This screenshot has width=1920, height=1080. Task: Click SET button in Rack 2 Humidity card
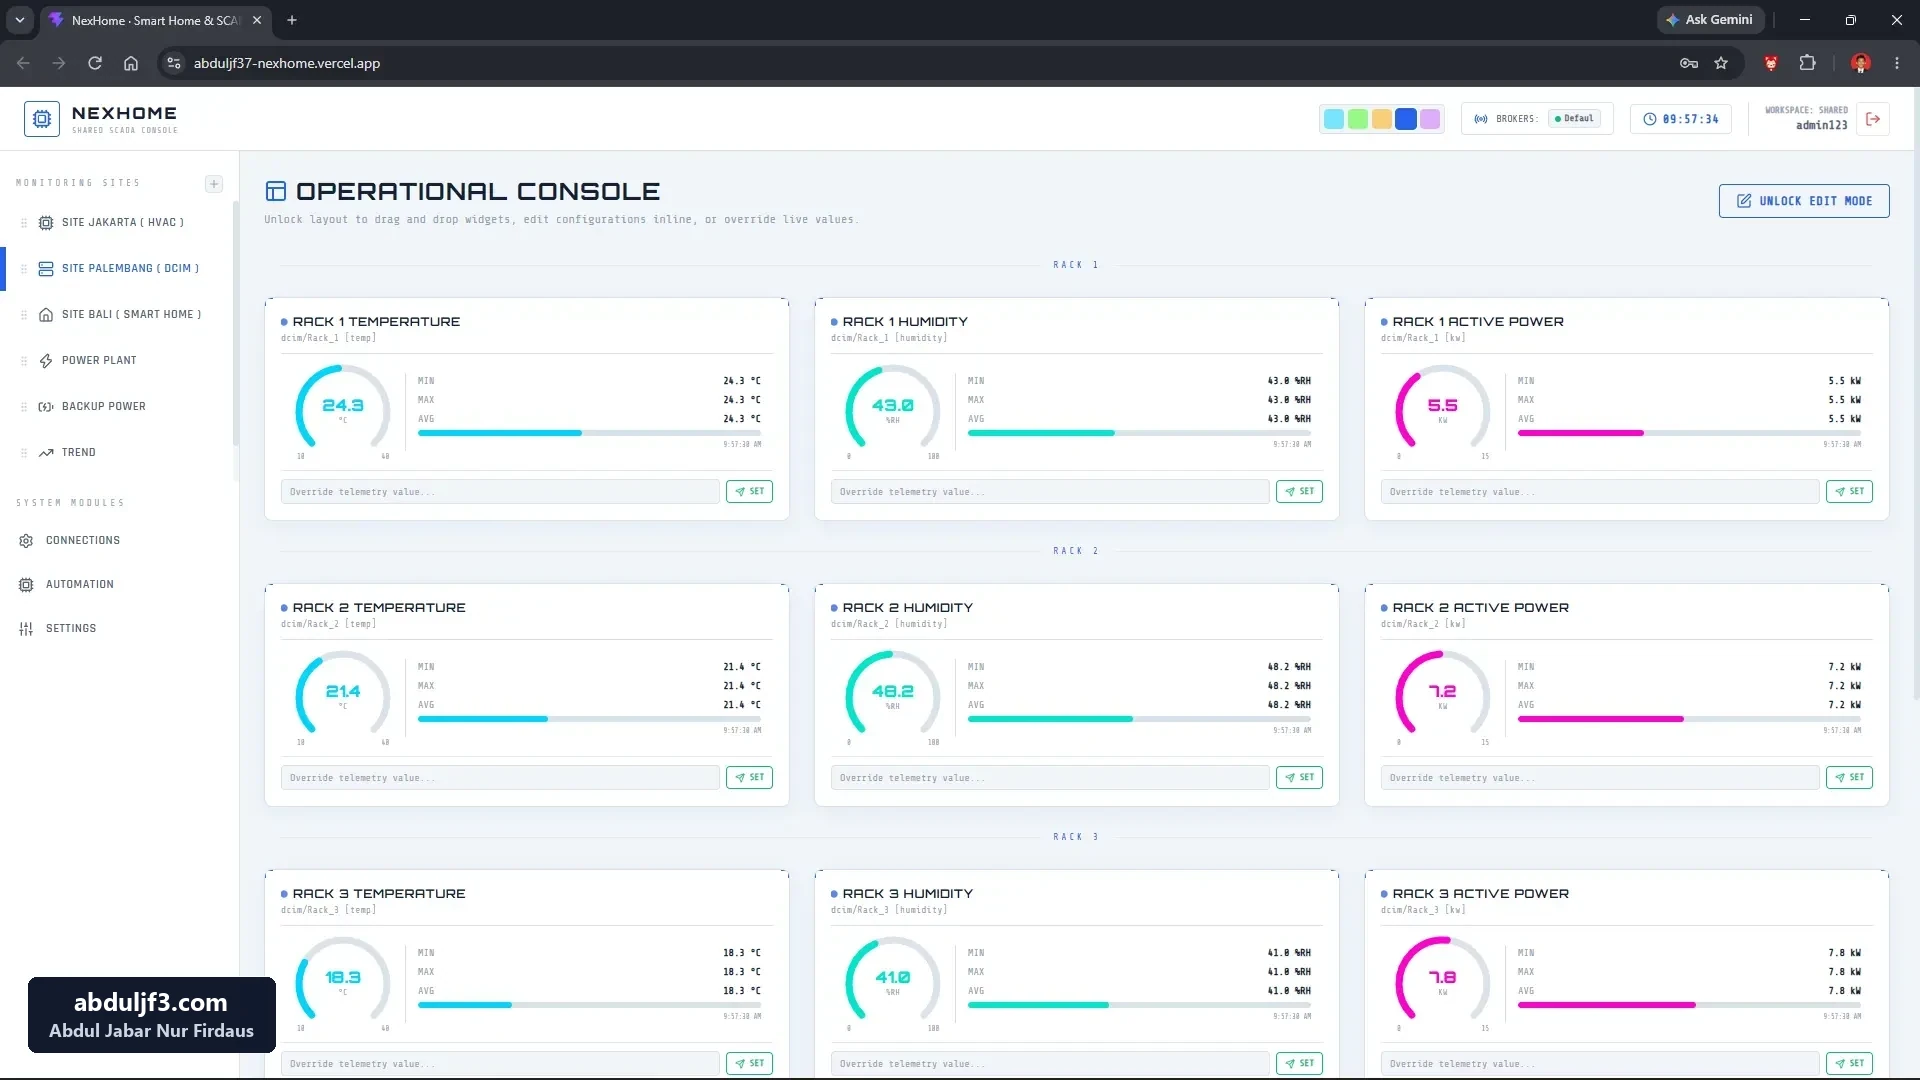[1299, 778]
